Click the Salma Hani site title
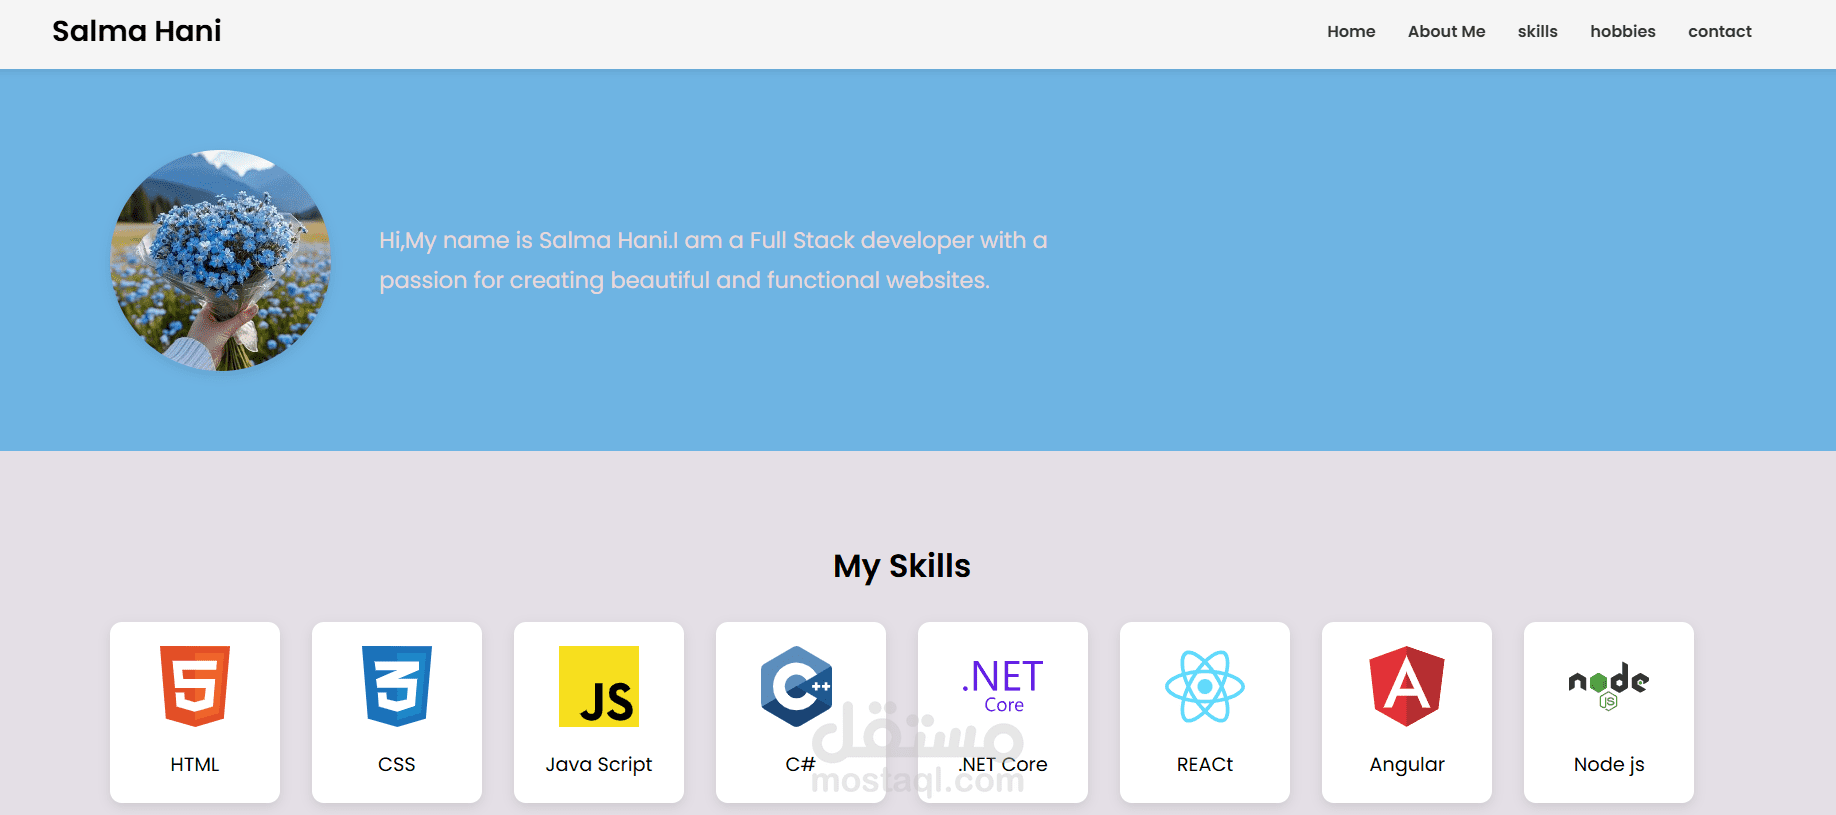 tap(137, 31)
